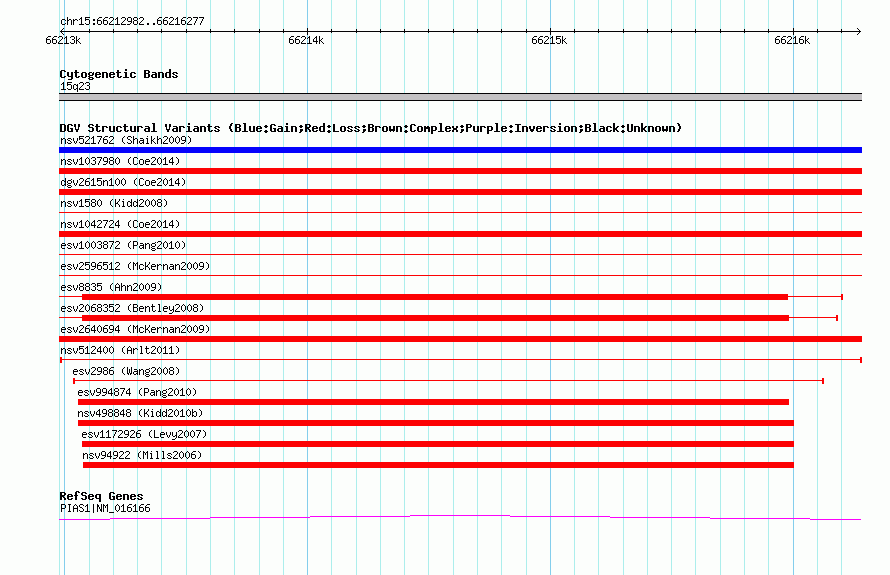Click esv8835 (Ahn2009) variant label
Image resolution: width=890 pixels, height=575 pixels.
point(111,287)
